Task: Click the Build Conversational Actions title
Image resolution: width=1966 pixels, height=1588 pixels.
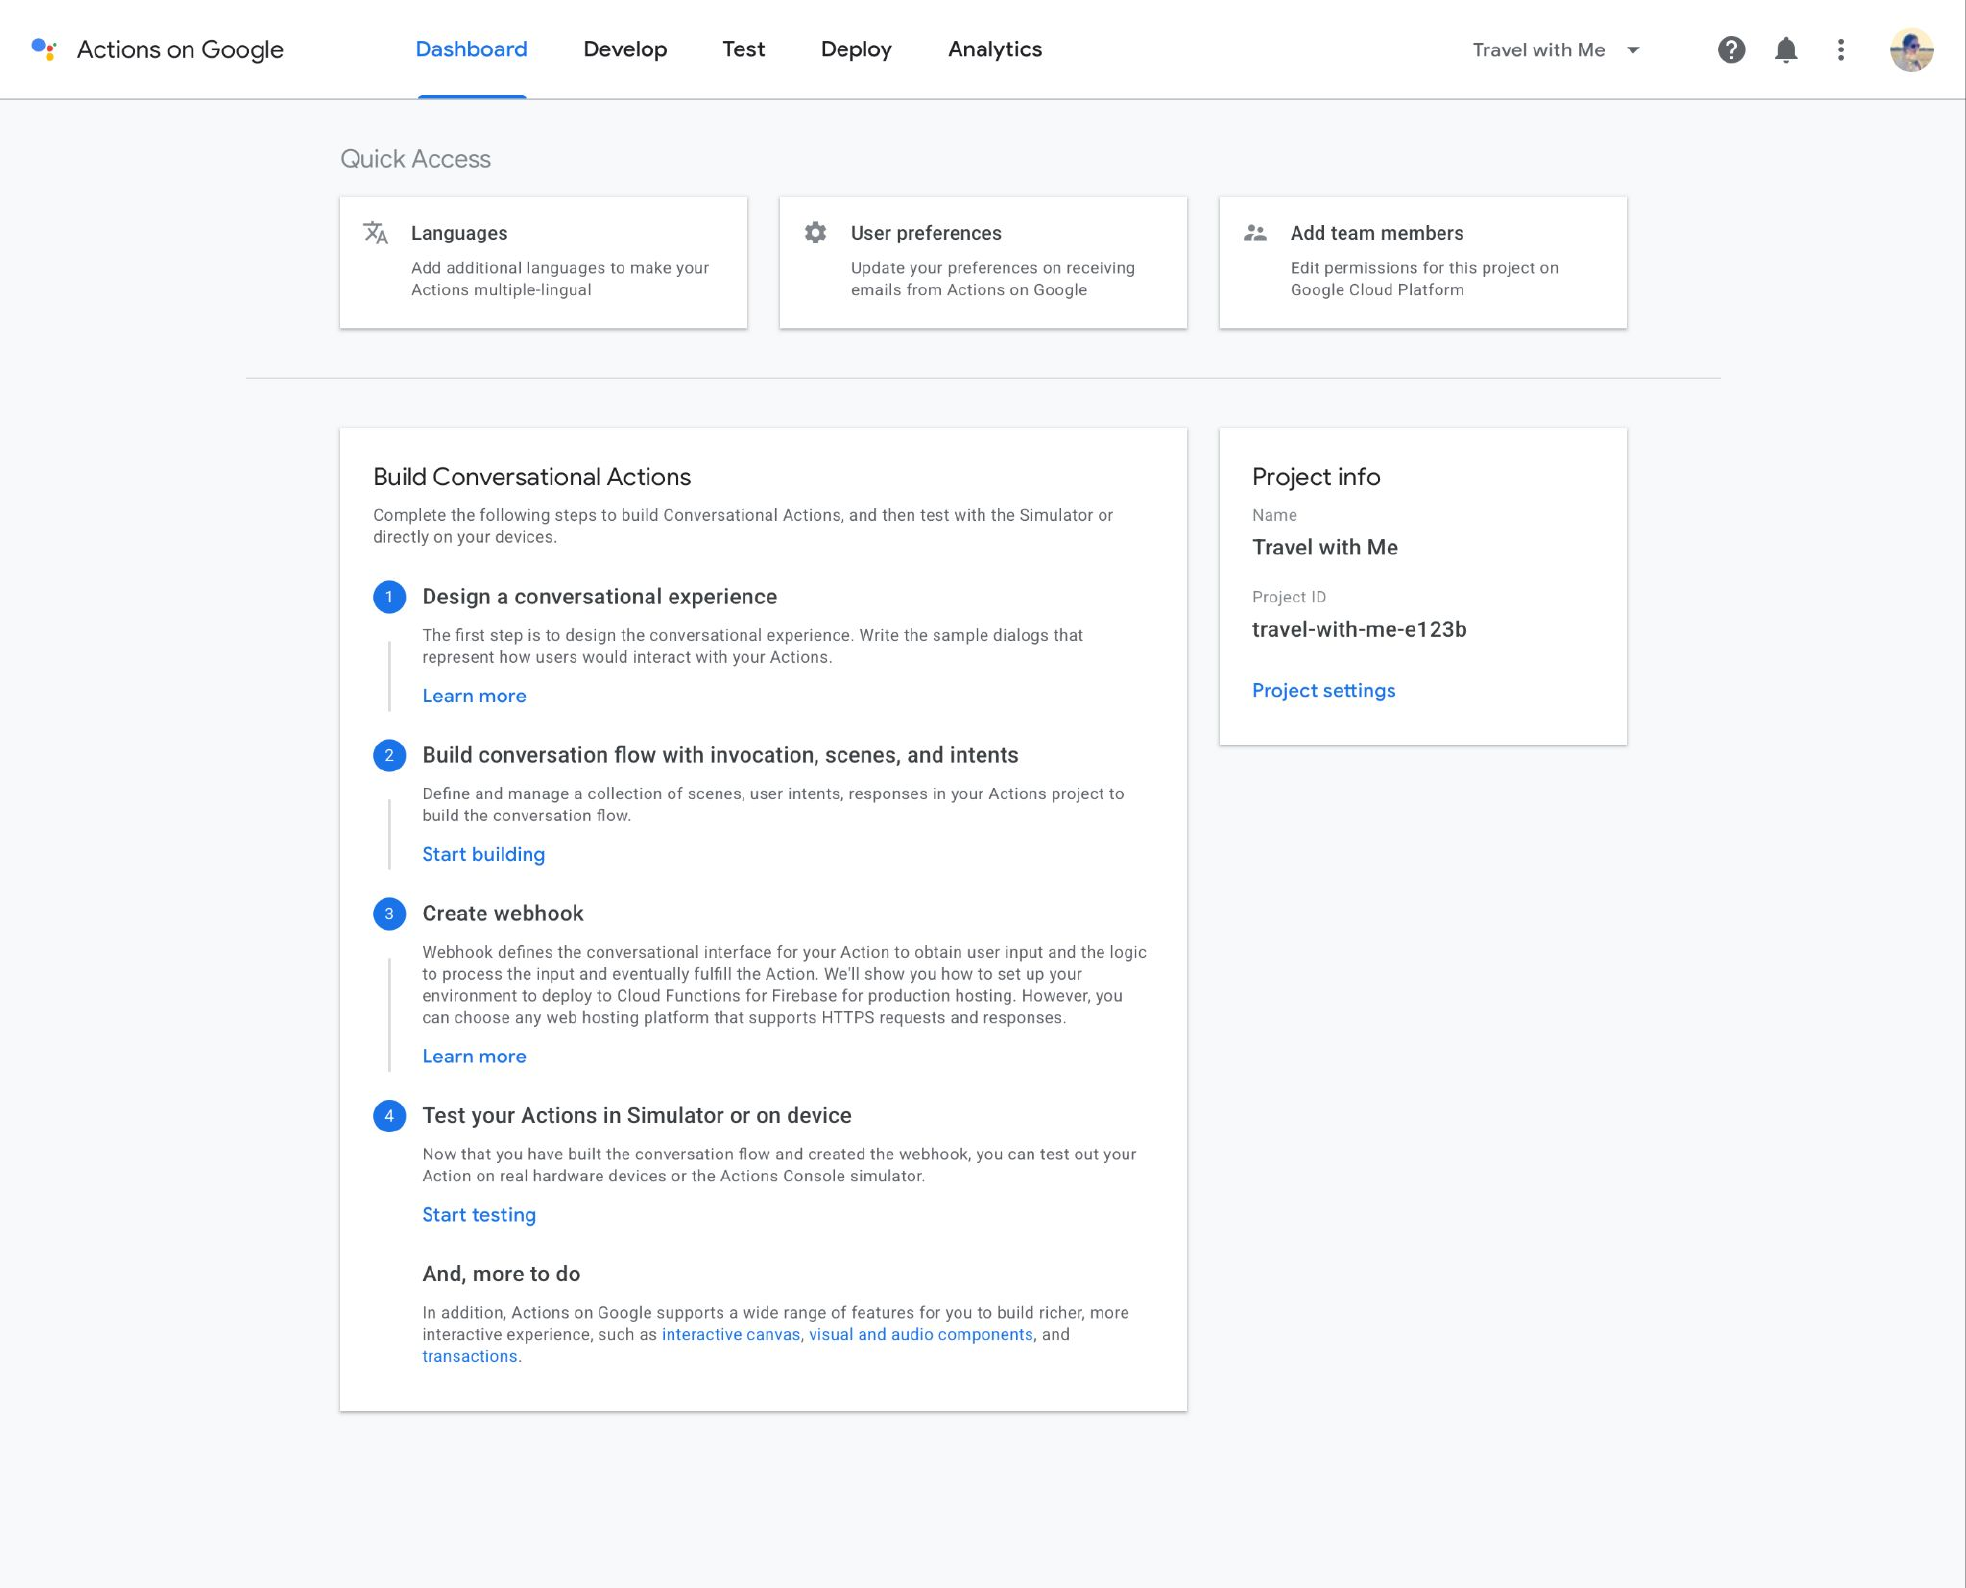Action: tap(532, 477)
